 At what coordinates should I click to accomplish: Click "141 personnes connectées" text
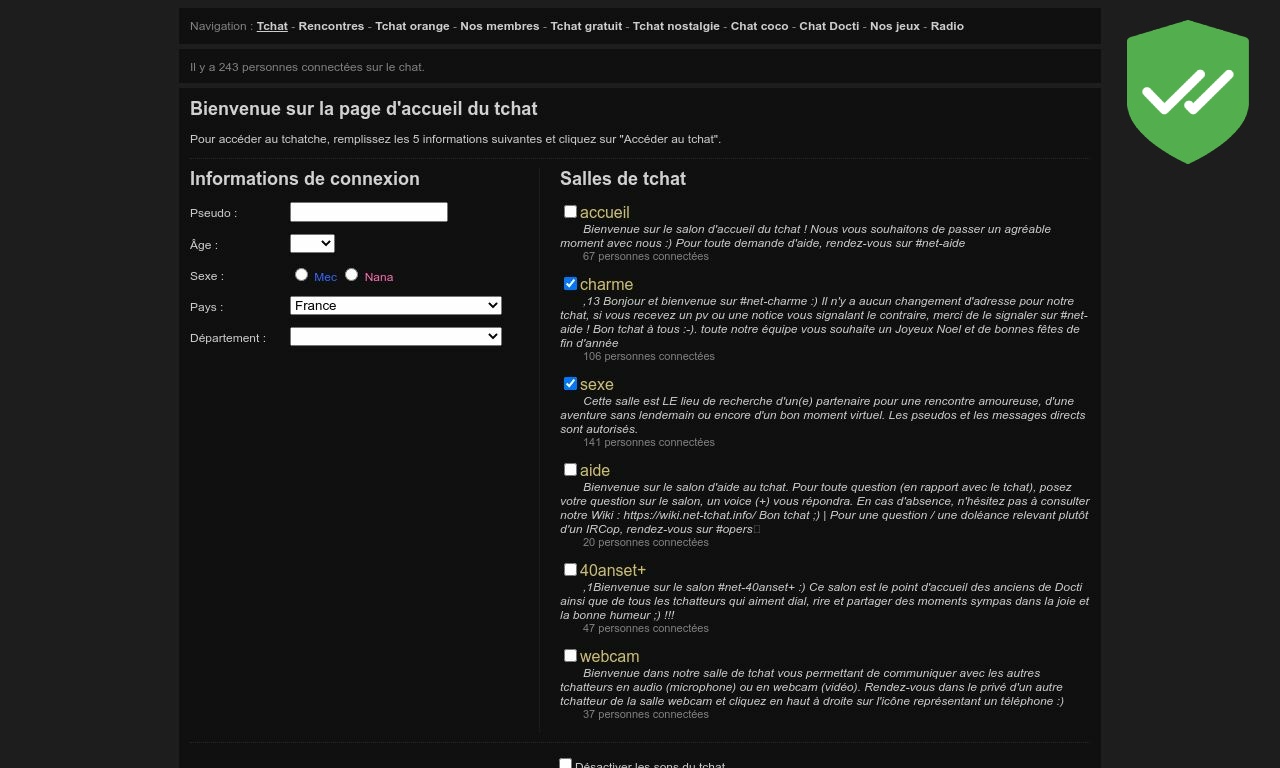(649, 442)
